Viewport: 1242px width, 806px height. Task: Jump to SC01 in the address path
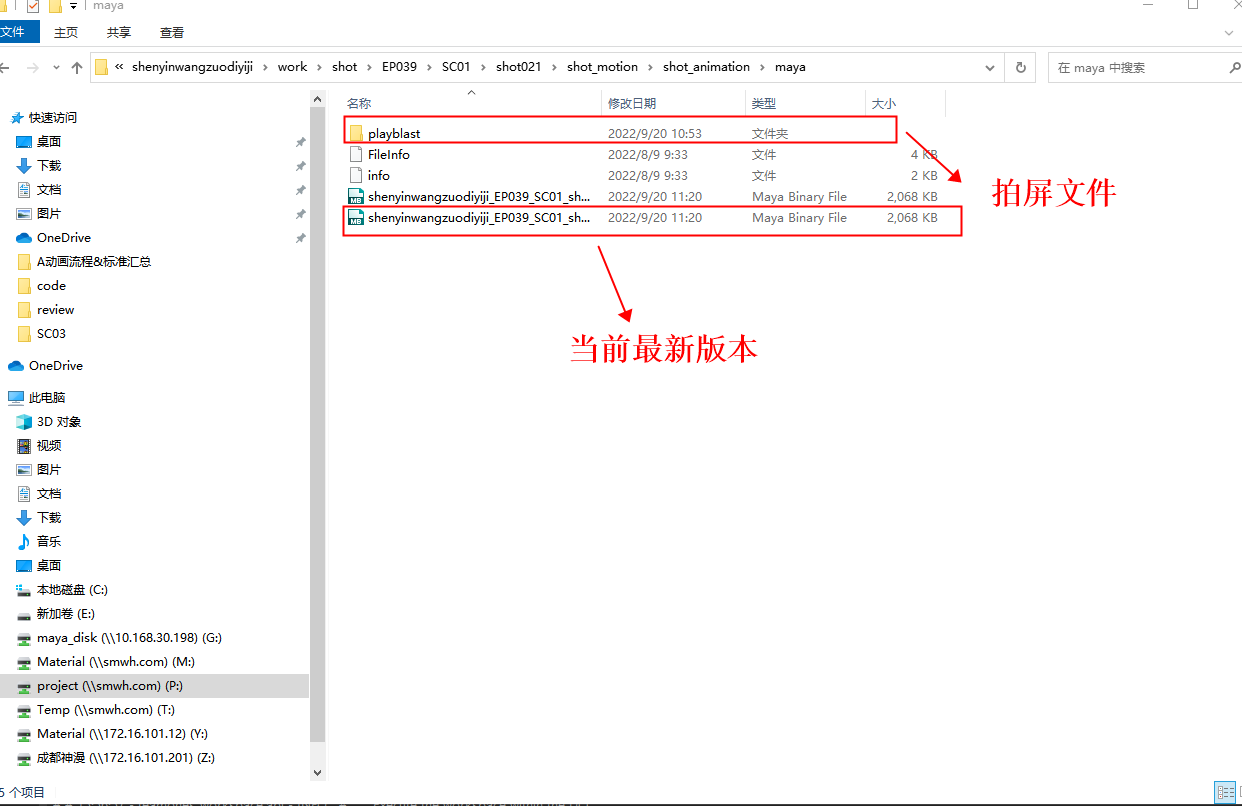(456, 67)
